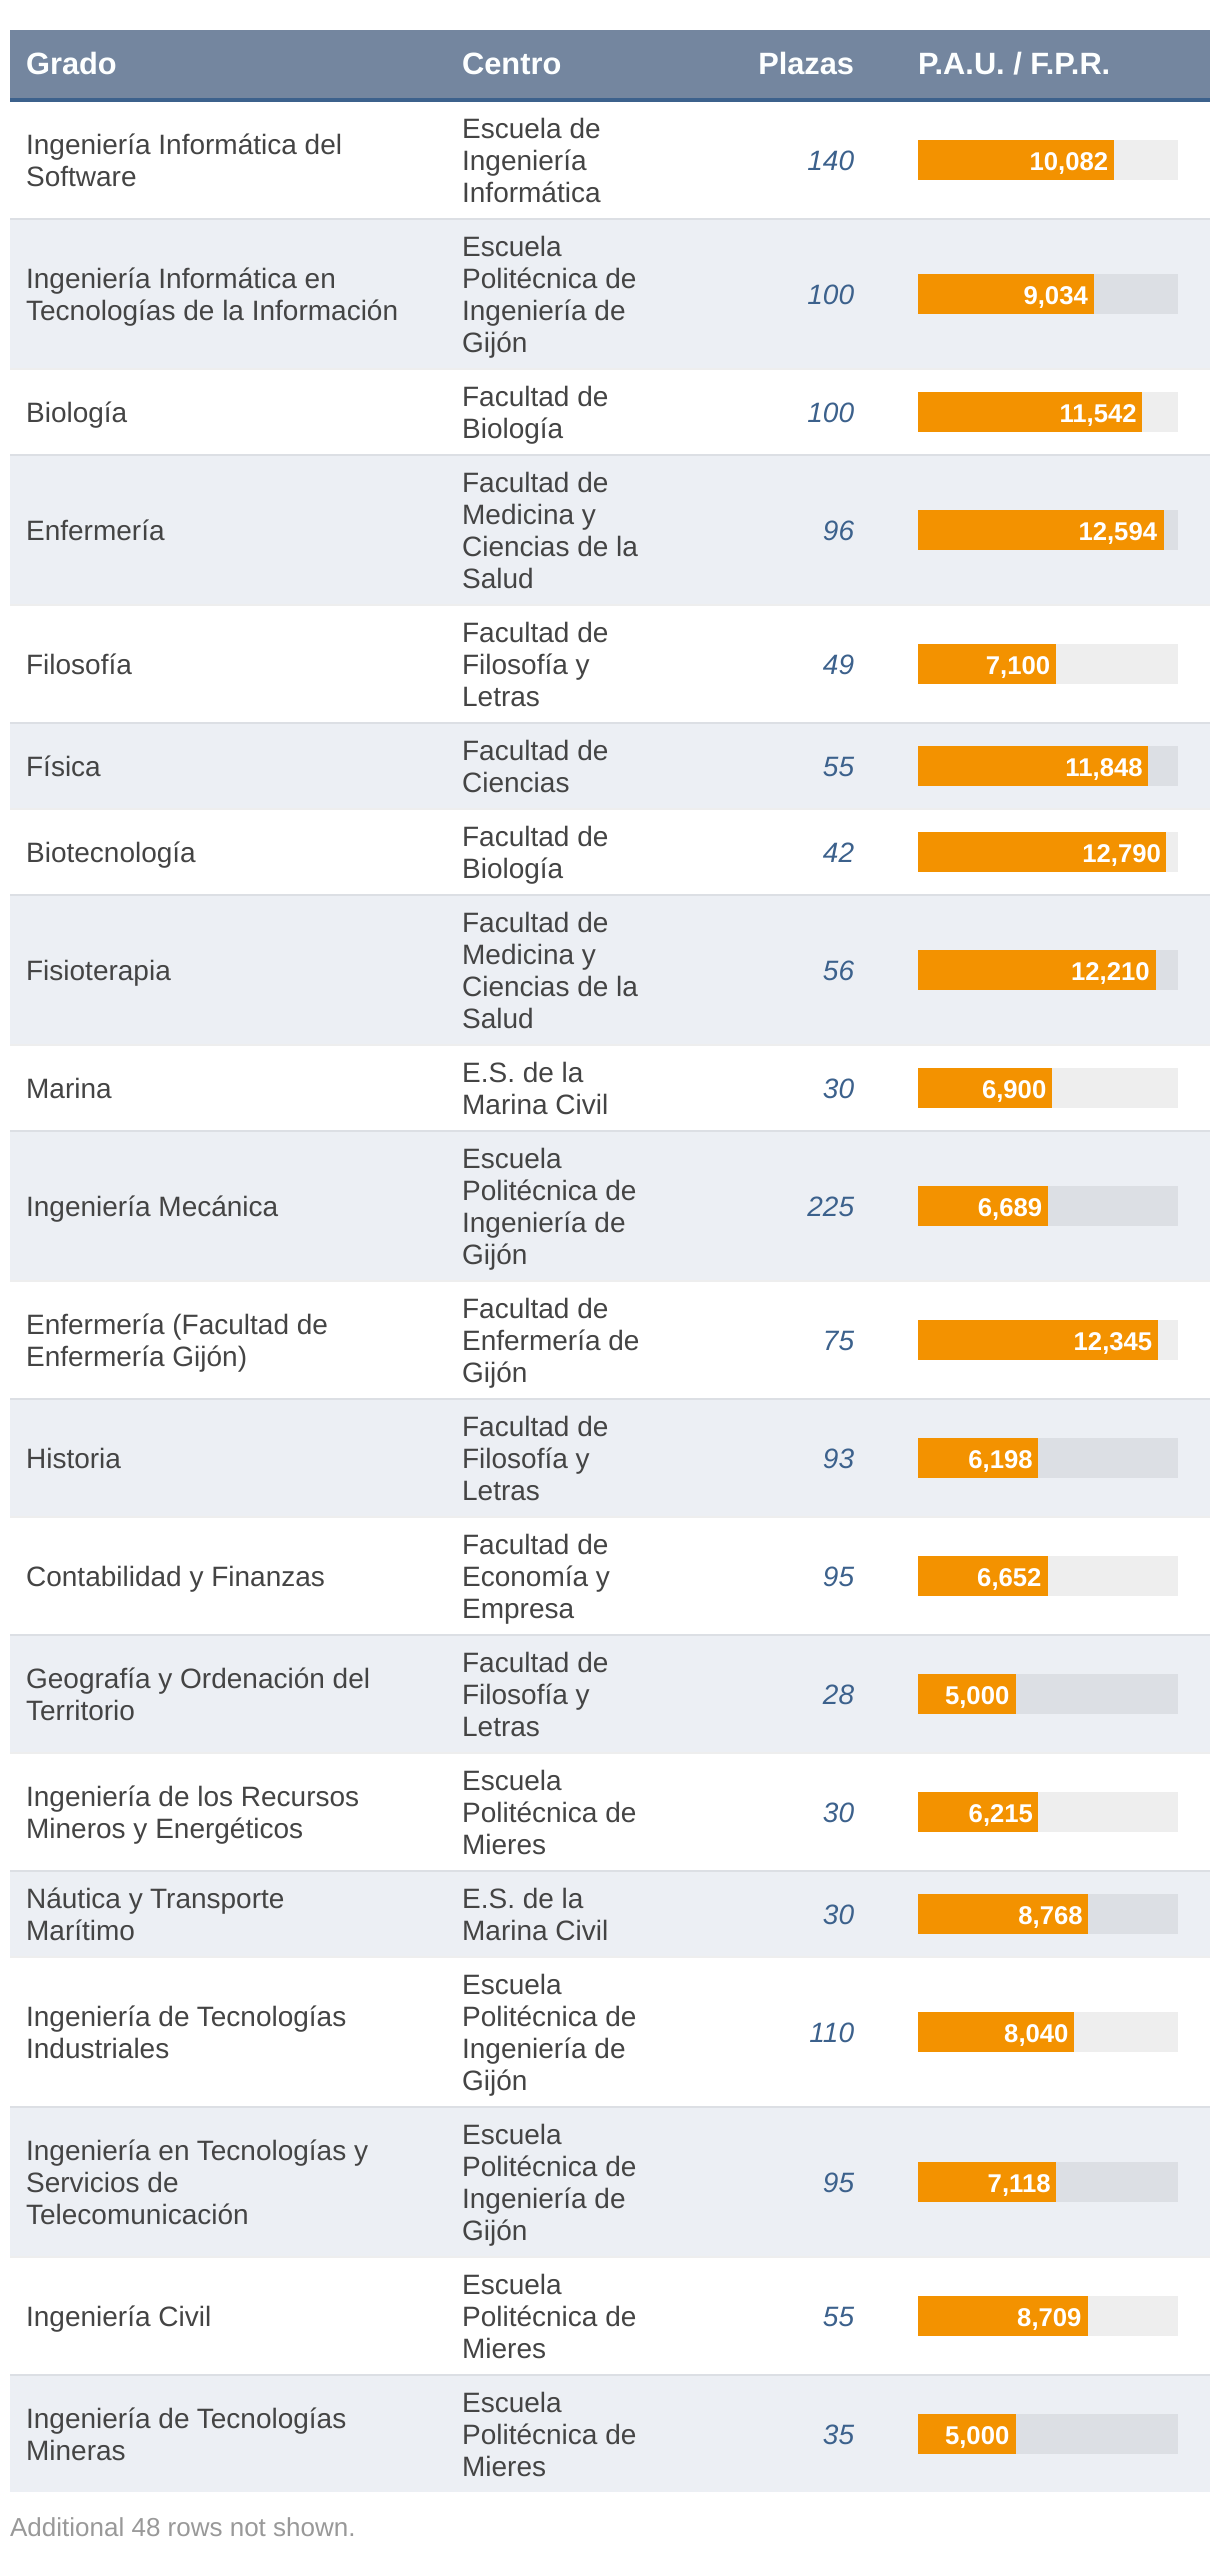The image size is (1220, 2552).
Task: Click the Facultad de Ciencias cell
Action: click(535, 767)
